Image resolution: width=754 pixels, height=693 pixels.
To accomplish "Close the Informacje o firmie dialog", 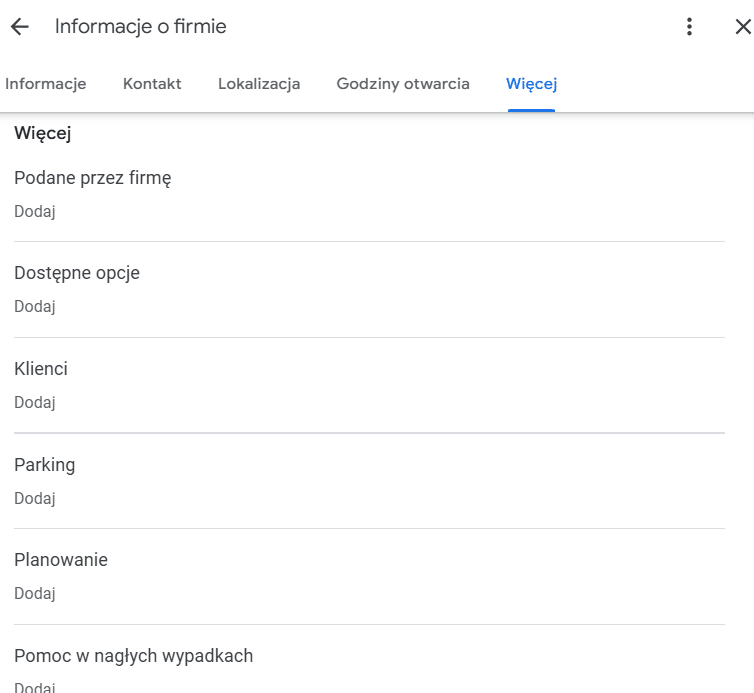I will [x=743, y=26].
